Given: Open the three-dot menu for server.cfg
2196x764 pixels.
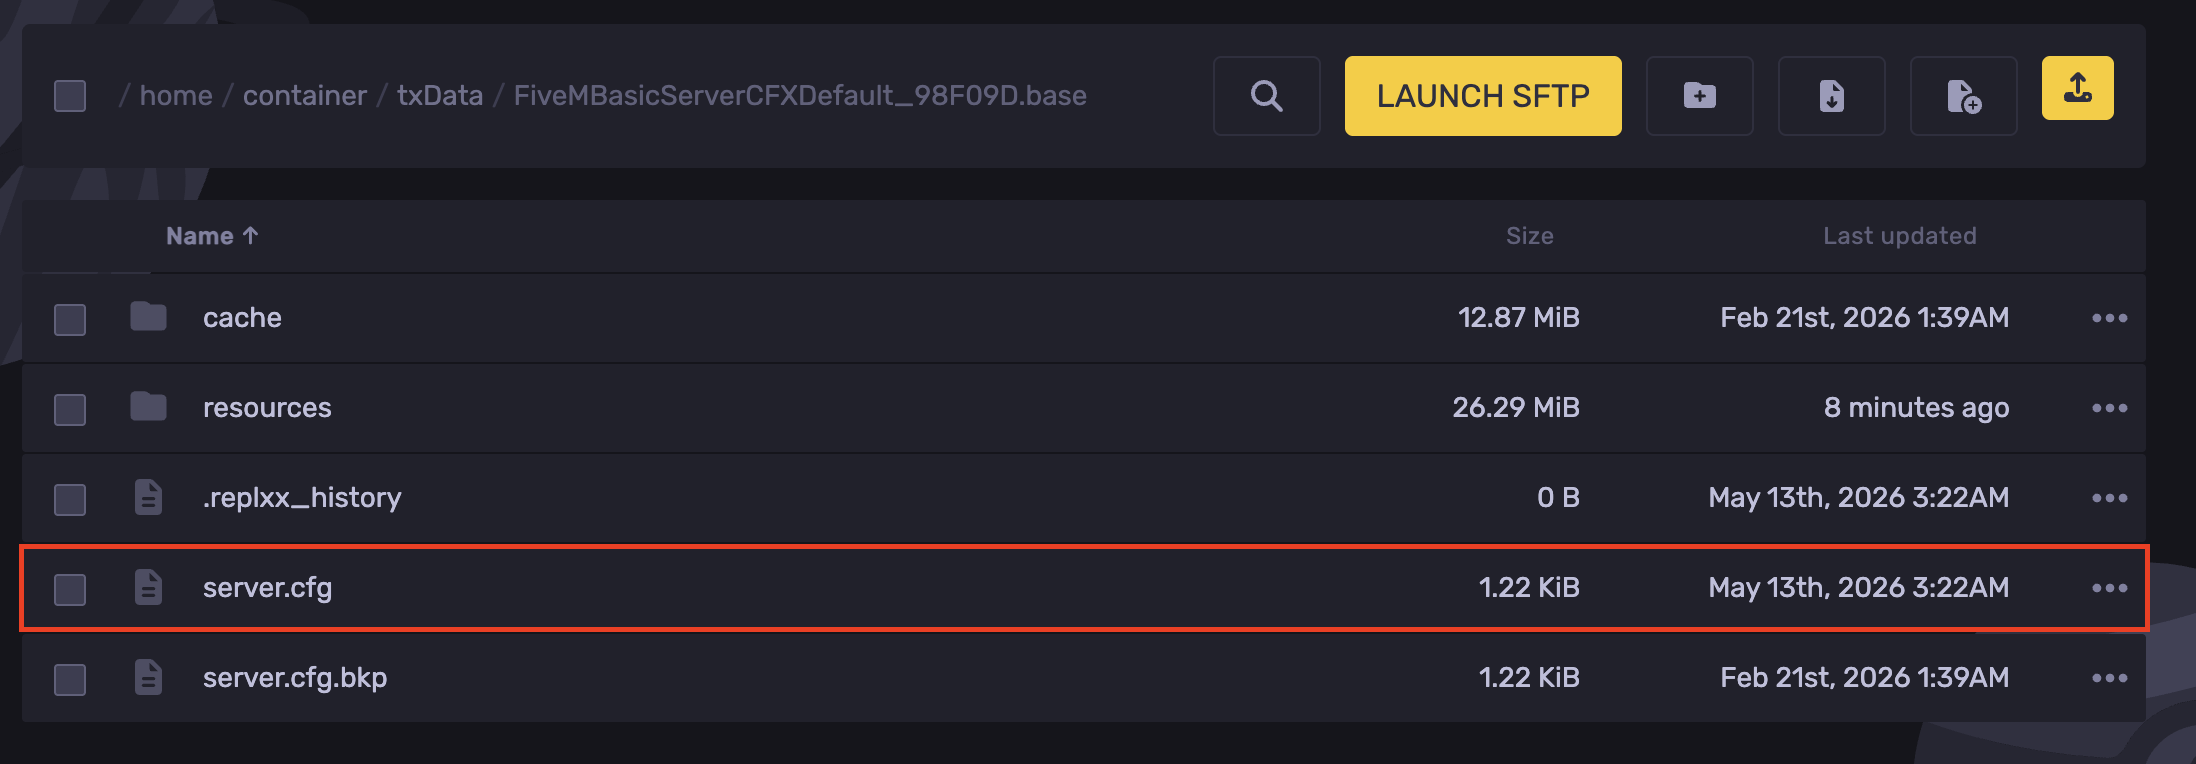Looking at the screenshot, I should click(2109, 588).
